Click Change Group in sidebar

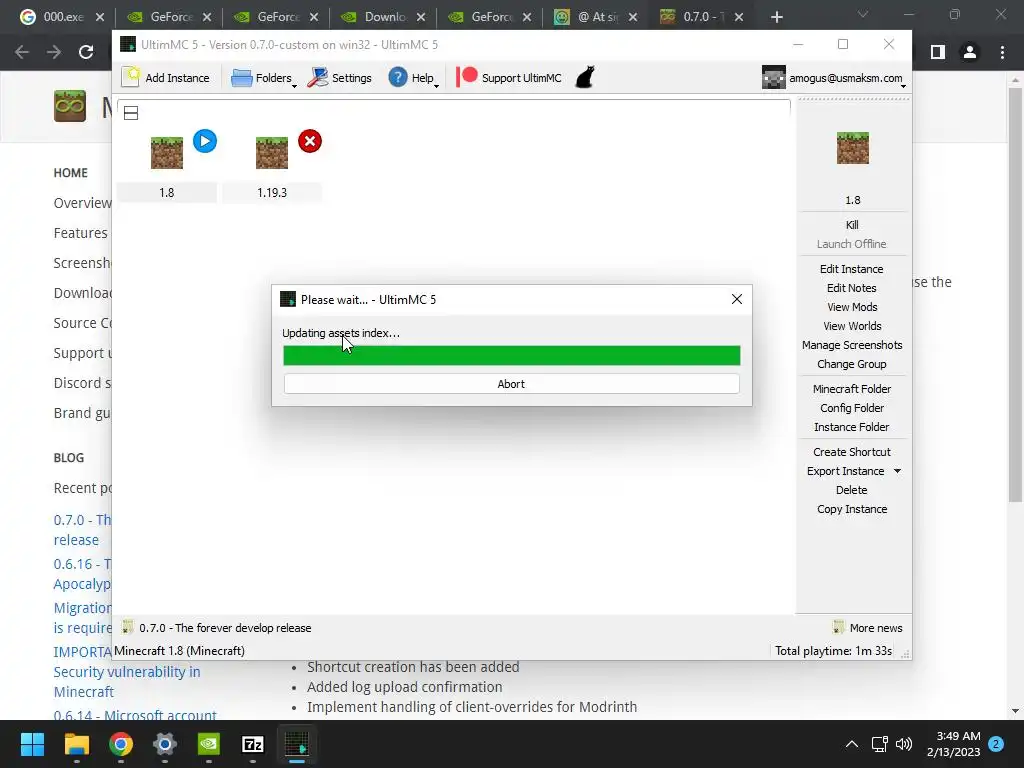[852, 364]
